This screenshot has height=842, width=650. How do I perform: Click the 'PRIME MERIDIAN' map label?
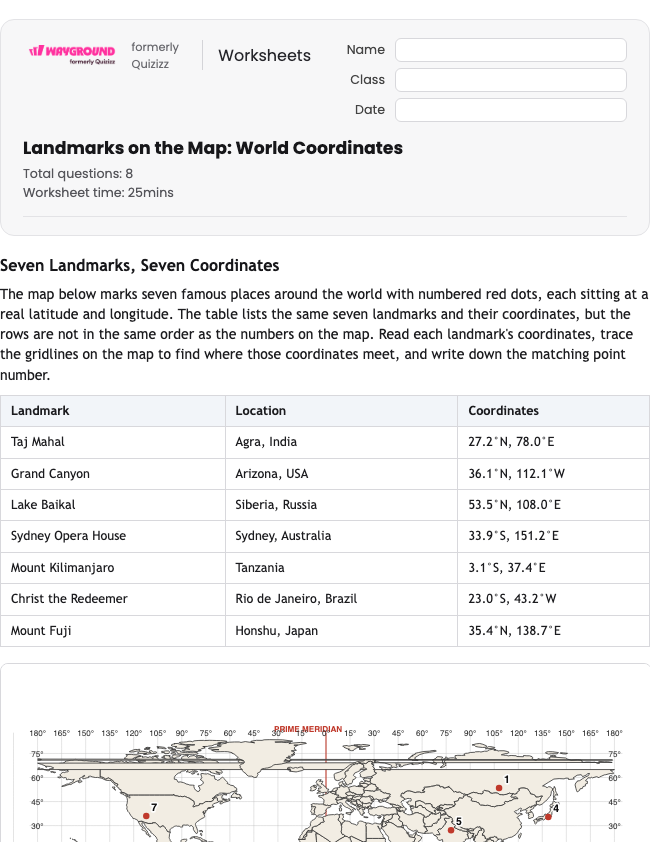tap(308, 729)
